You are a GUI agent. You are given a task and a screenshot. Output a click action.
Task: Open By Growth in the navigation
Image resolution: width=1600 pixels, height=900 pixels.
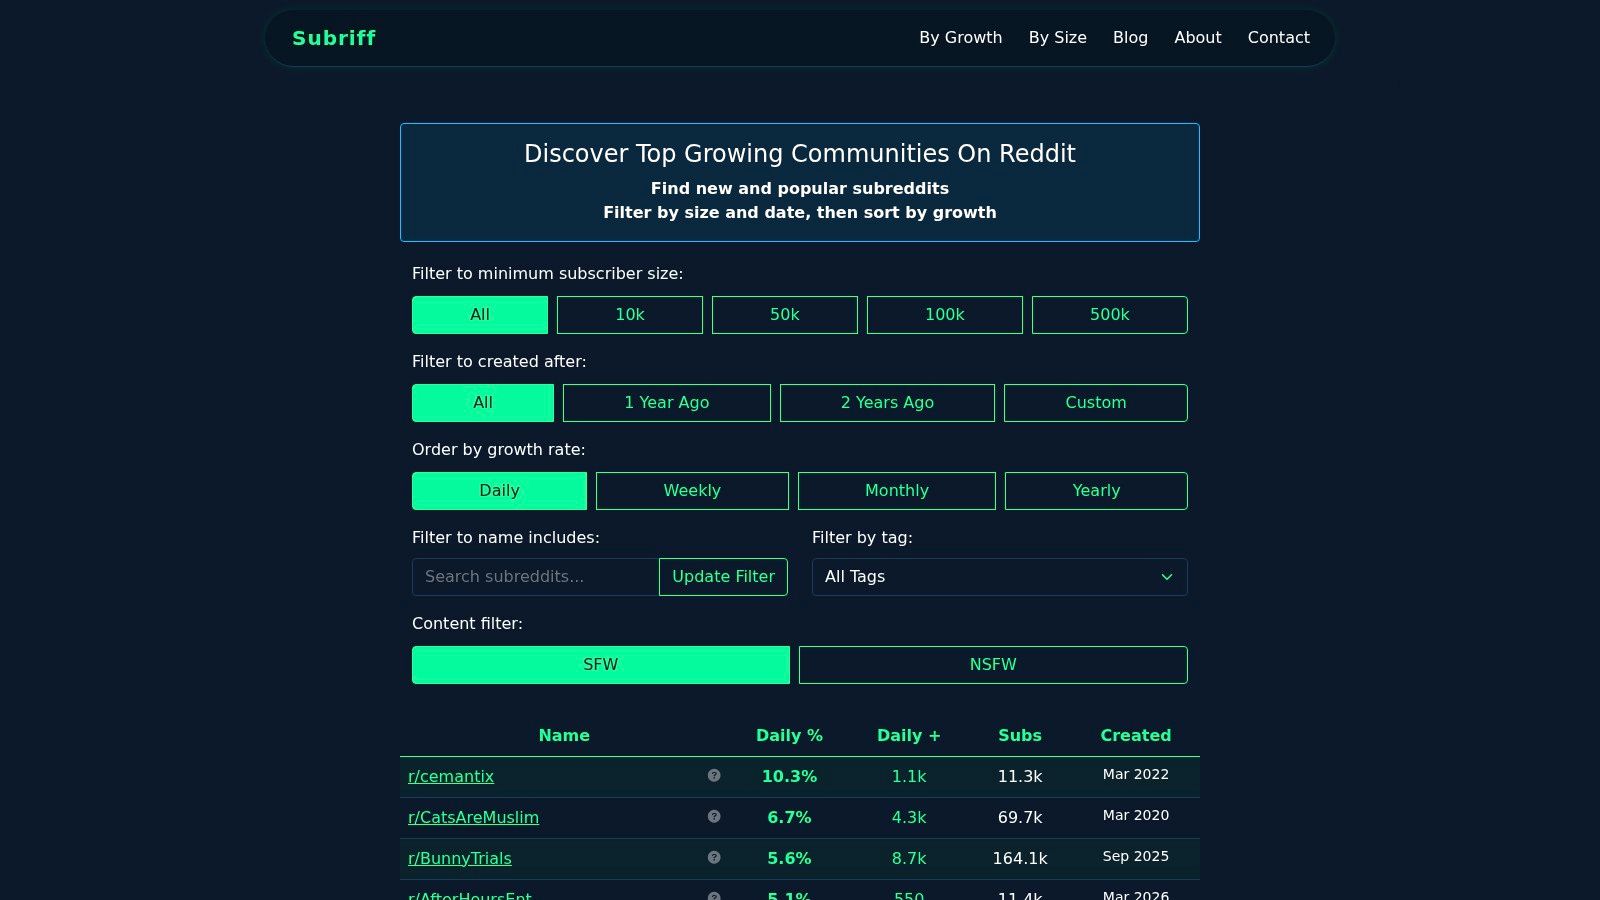click(961, 38)
